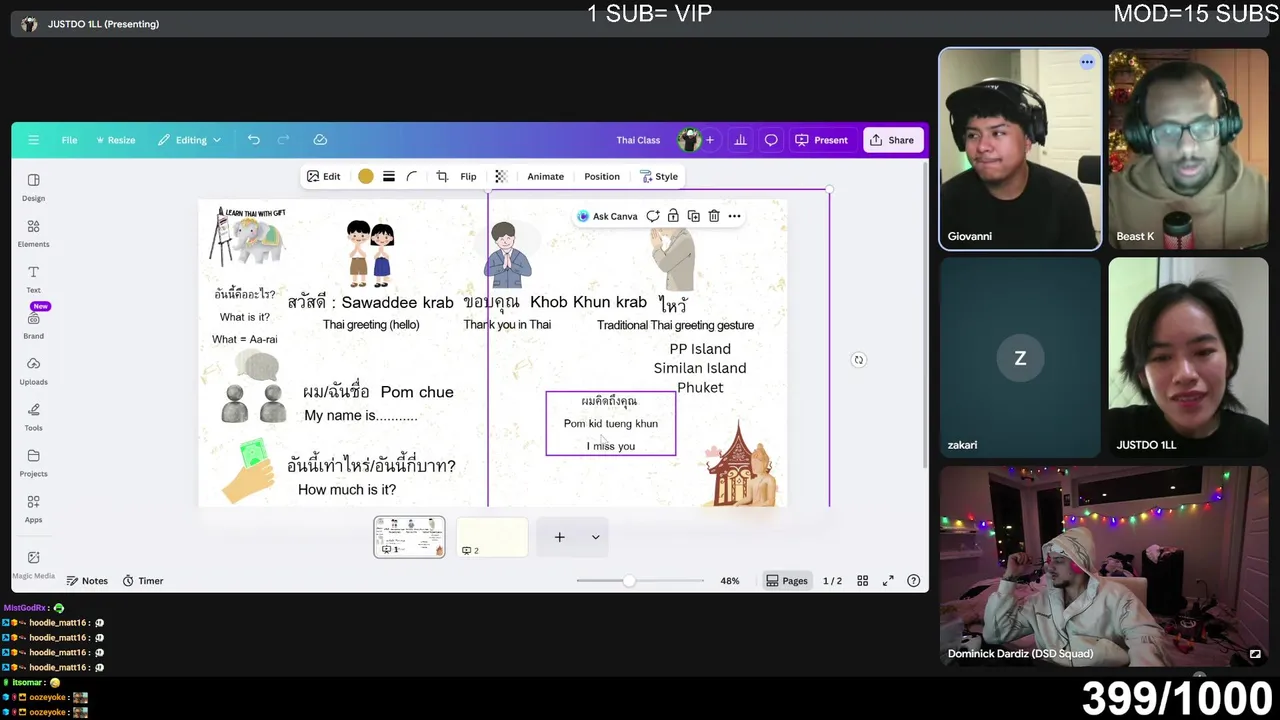The width and height of the screenshot is (1280, 720).
Task: Click Animate in the toolbar
Action: [545, 176]
